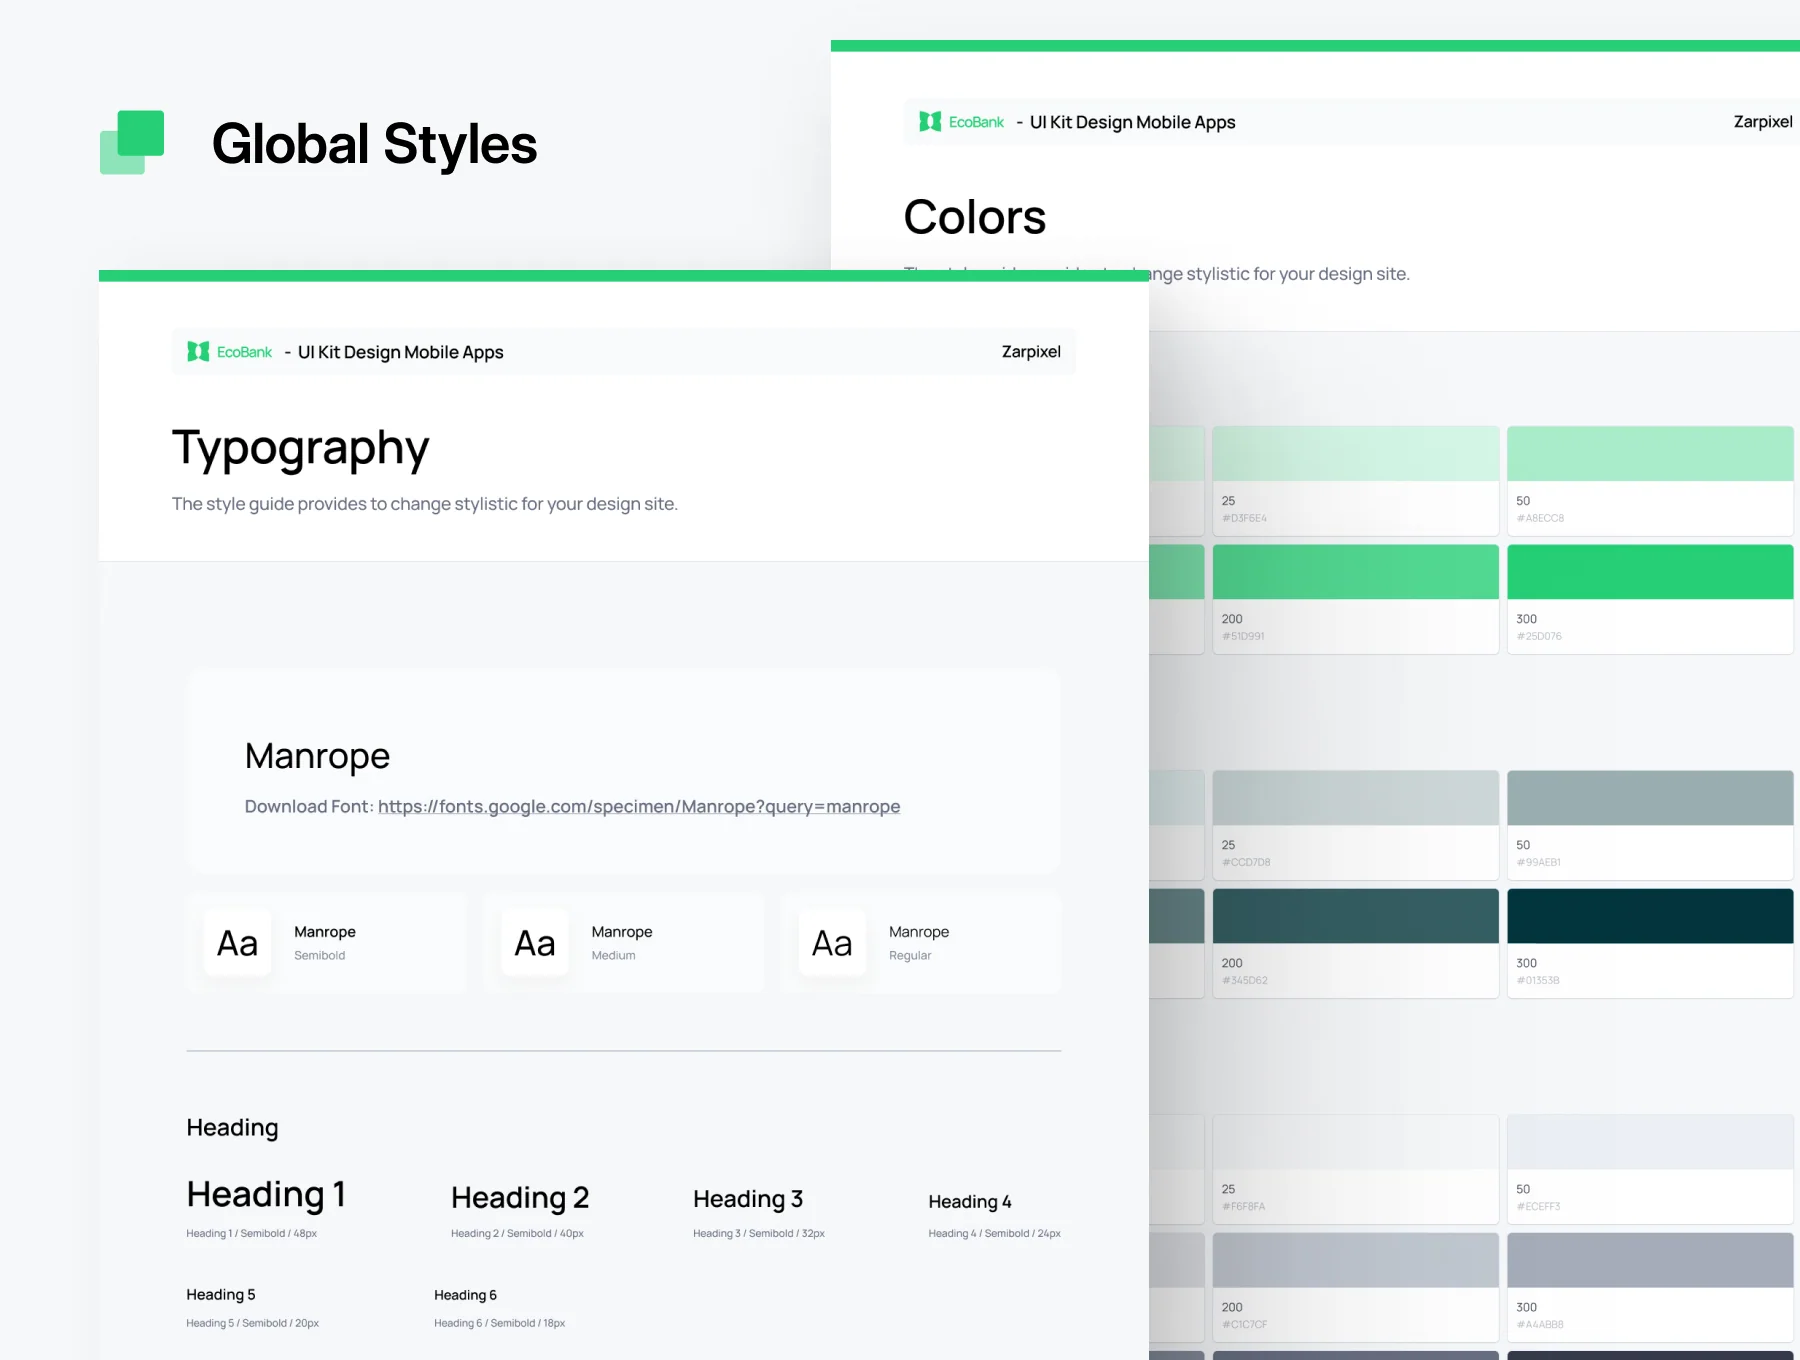1800x1360 pixels.
Task: Pick the green 50 swatch #A8ECC8
Action: coord(1650,481)
